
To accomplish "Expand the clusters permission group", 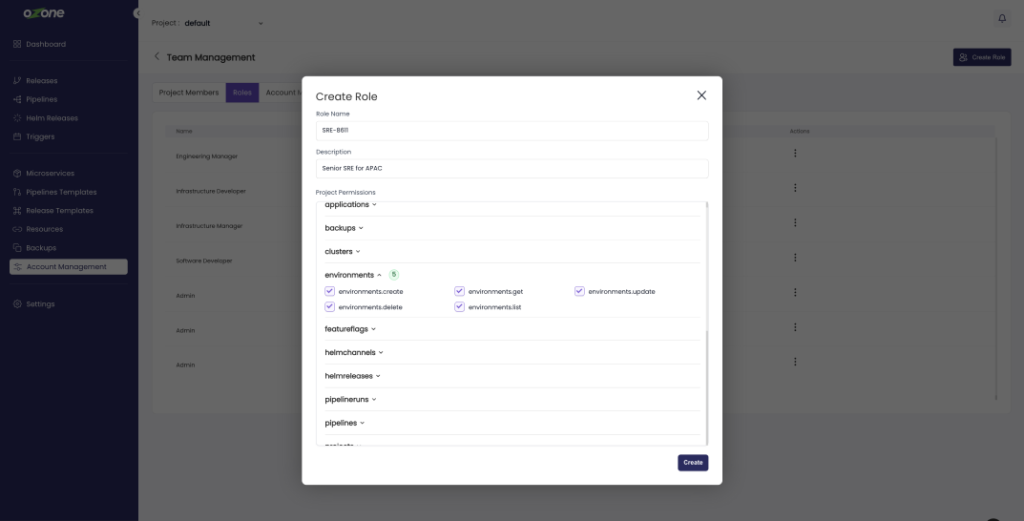I will pos(342,252).
